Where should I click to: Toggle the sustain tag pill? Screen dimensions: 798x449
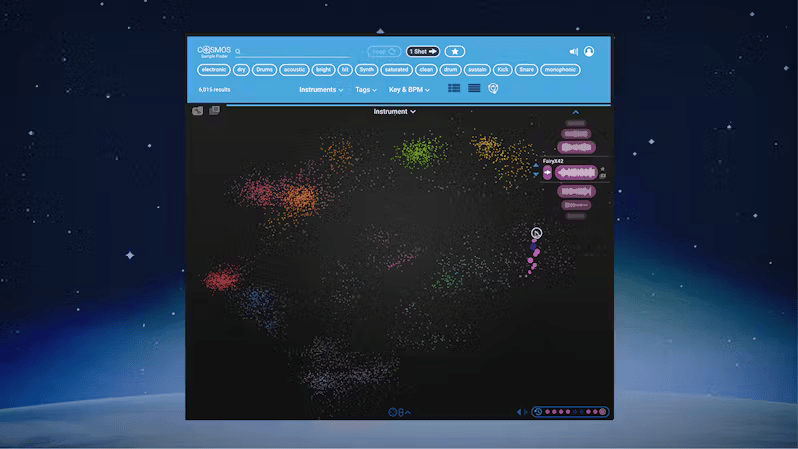pos(477,70)
